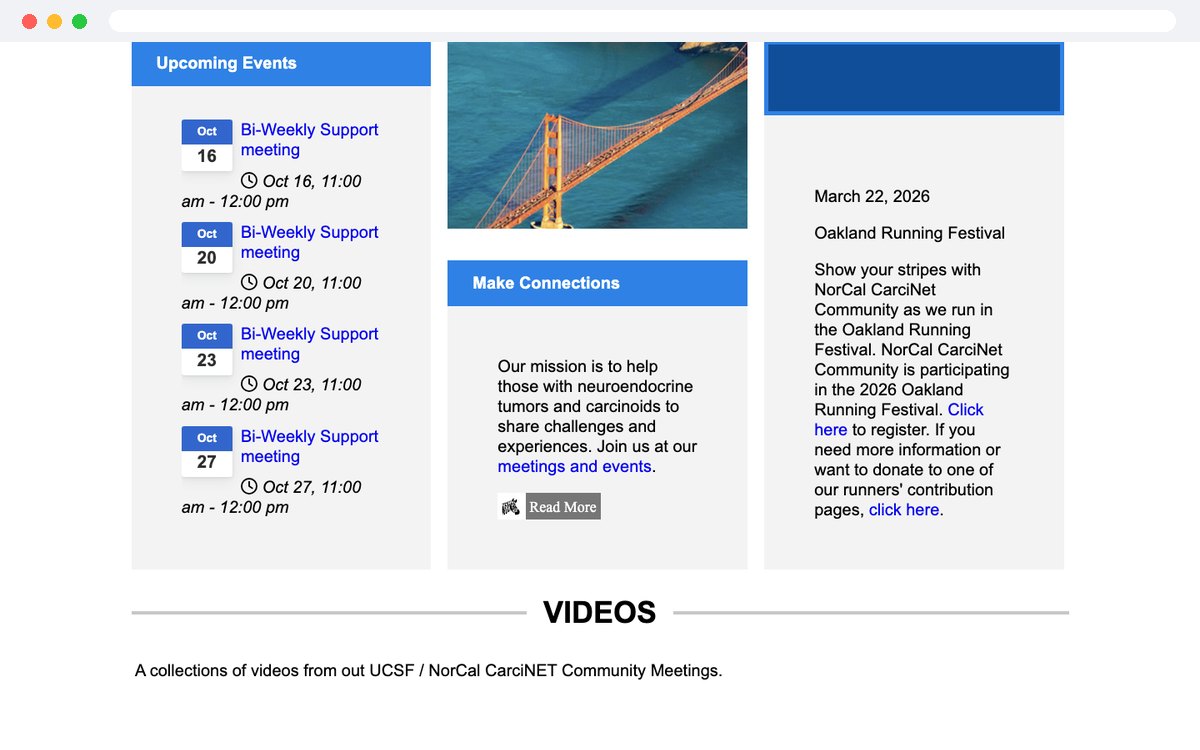
Task: Click the videos collection description text
Action: coord(428,670)
